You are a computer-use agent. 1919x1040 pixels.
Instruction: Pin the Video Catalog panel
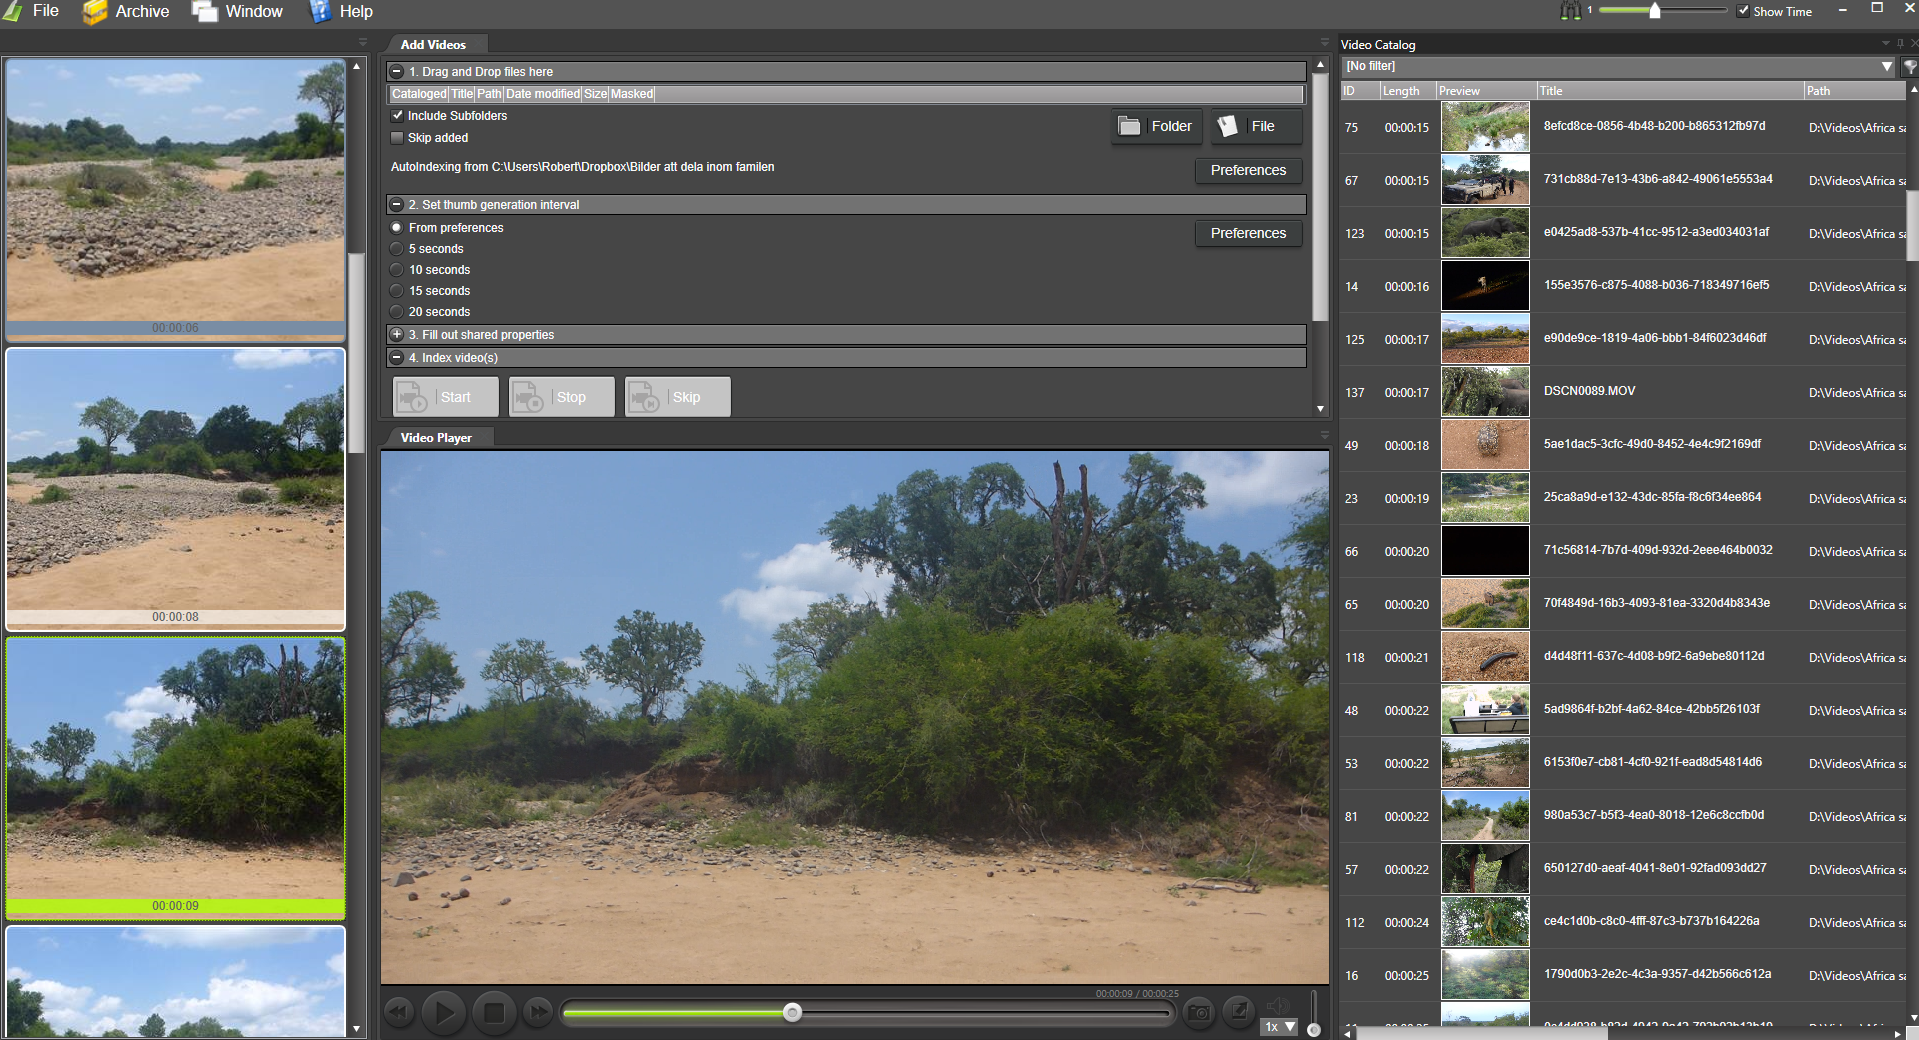[1900, 43]
